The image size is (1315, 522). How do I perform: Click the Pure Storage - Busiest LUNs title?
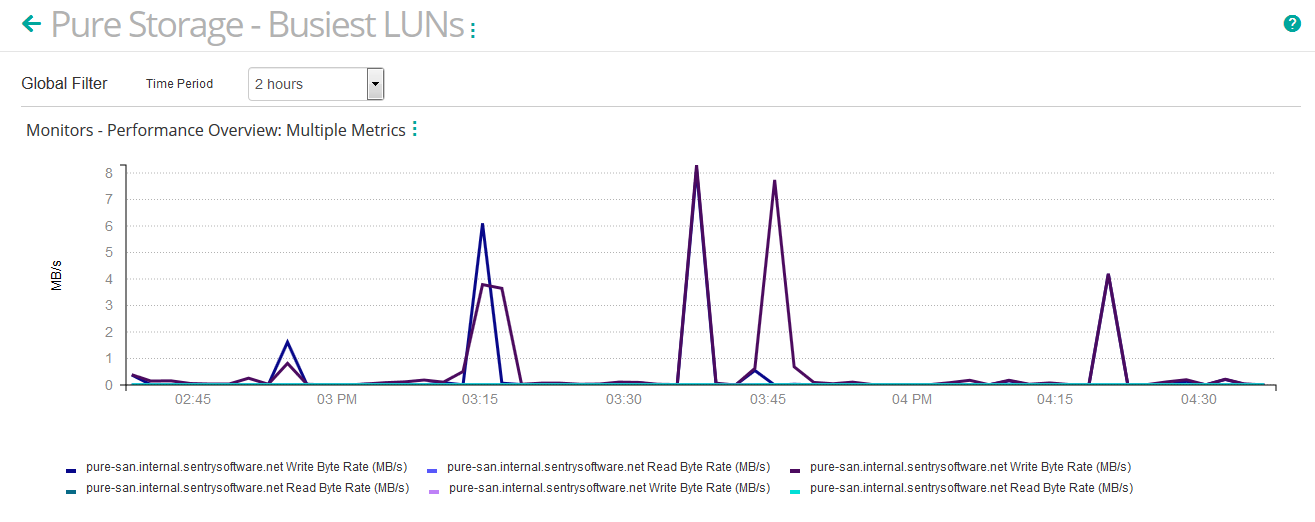click(x=257, y=25)
